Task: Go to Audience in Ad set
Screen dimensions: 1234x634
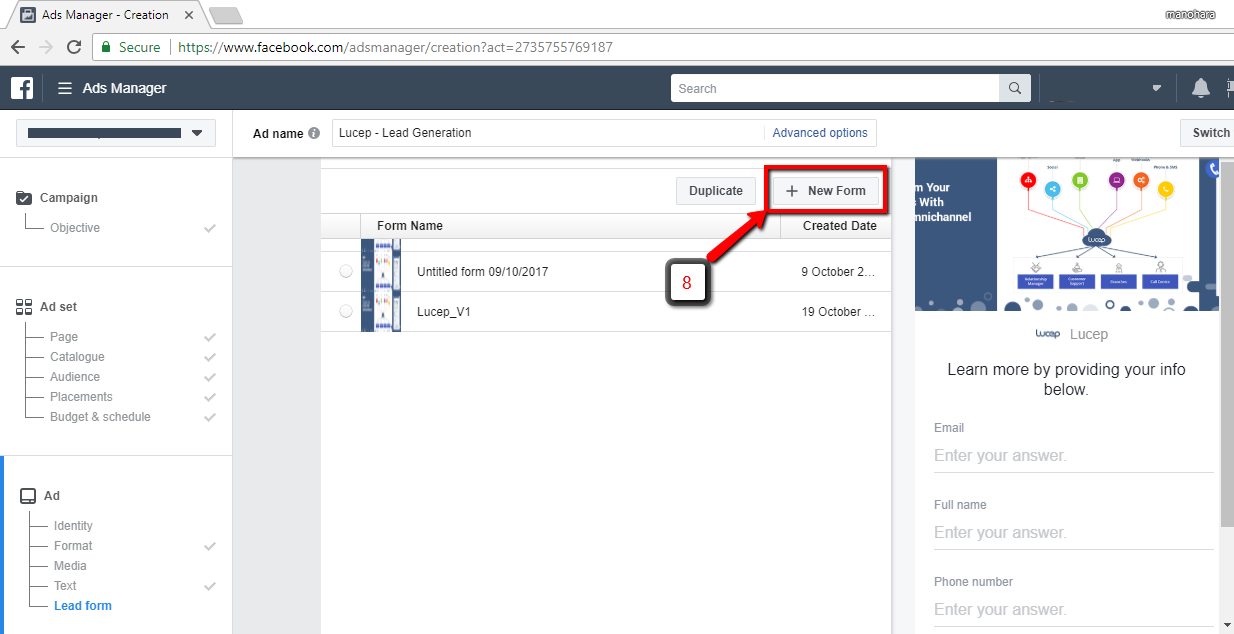Action: point(75,377)
